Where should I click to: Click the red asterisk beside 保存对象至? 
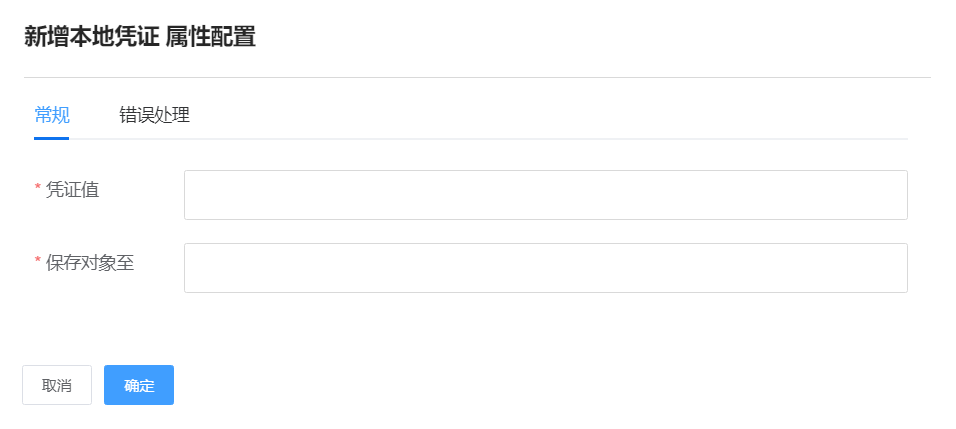pos(38,263)
